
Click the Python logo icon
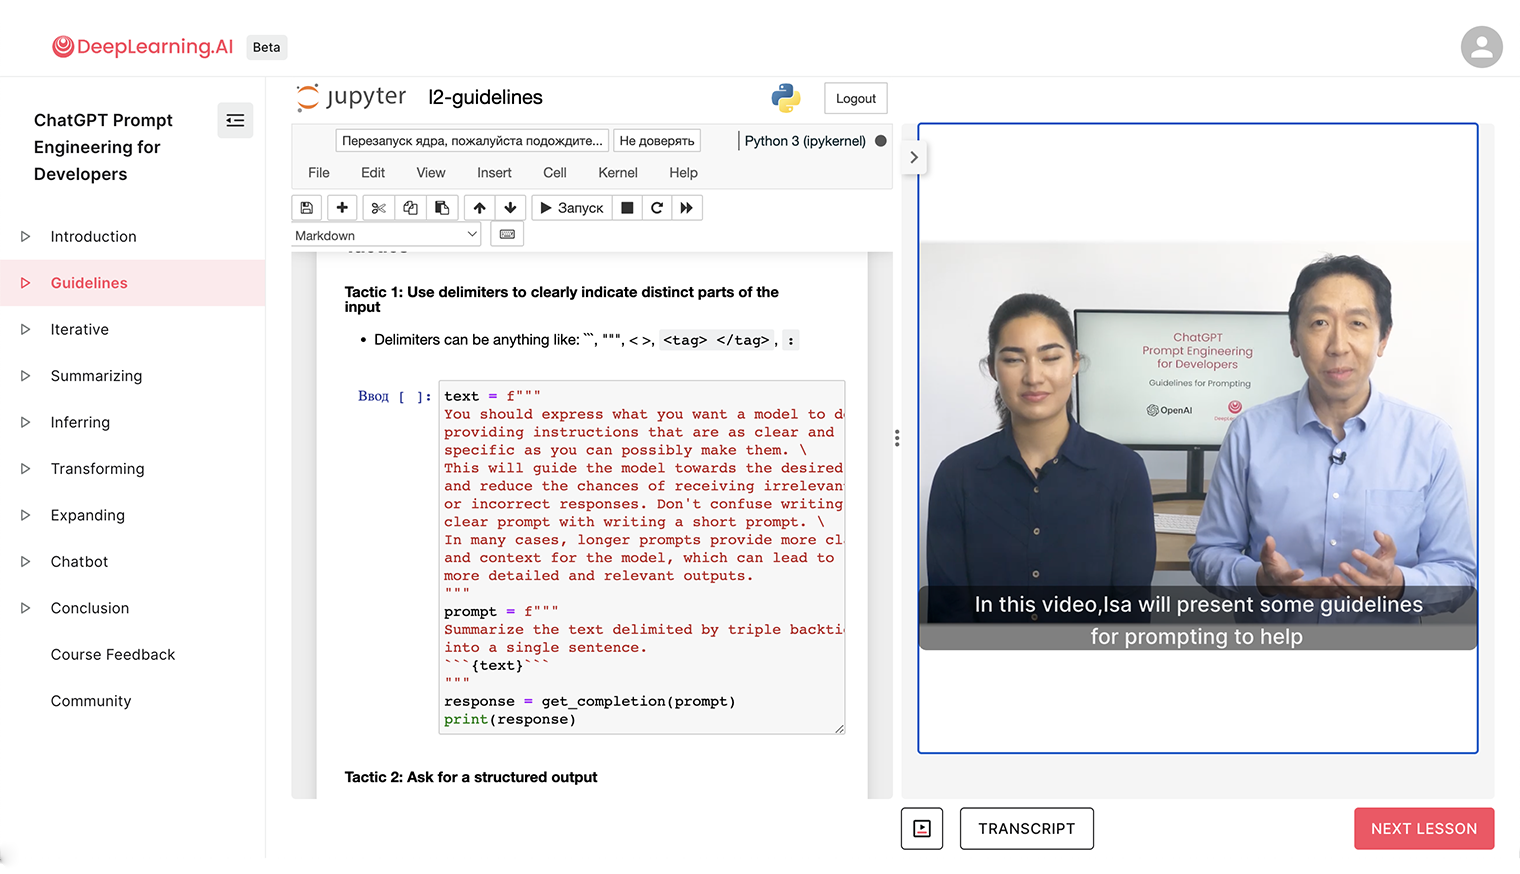(x=786, y=98)
